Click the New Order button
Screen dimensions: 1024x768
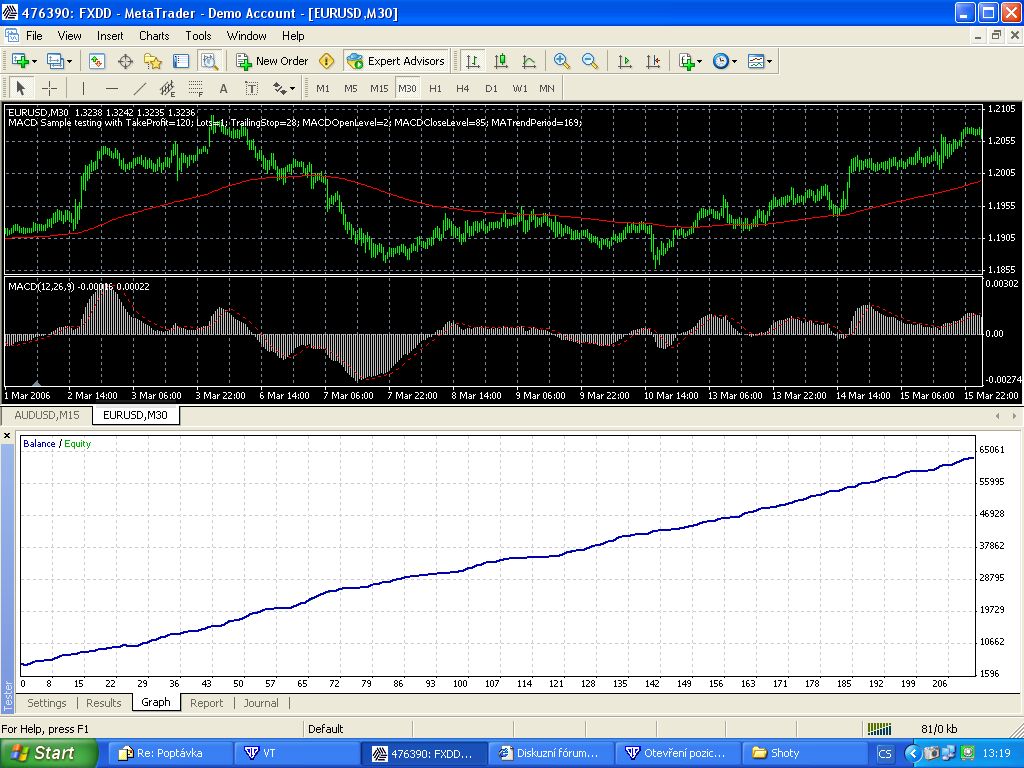point(272,61)
